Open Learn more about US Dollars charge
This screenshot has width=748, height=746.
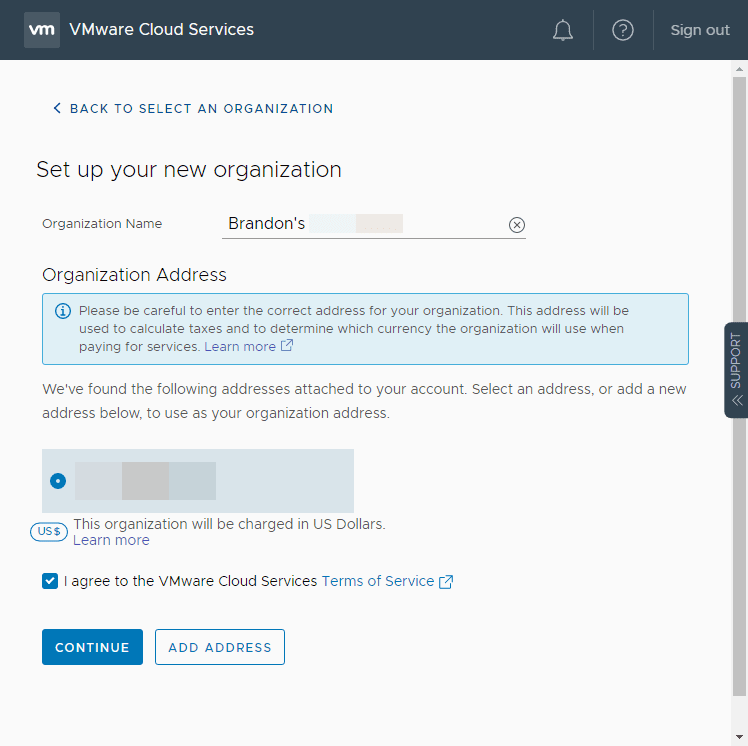click(x=111, y=540)
